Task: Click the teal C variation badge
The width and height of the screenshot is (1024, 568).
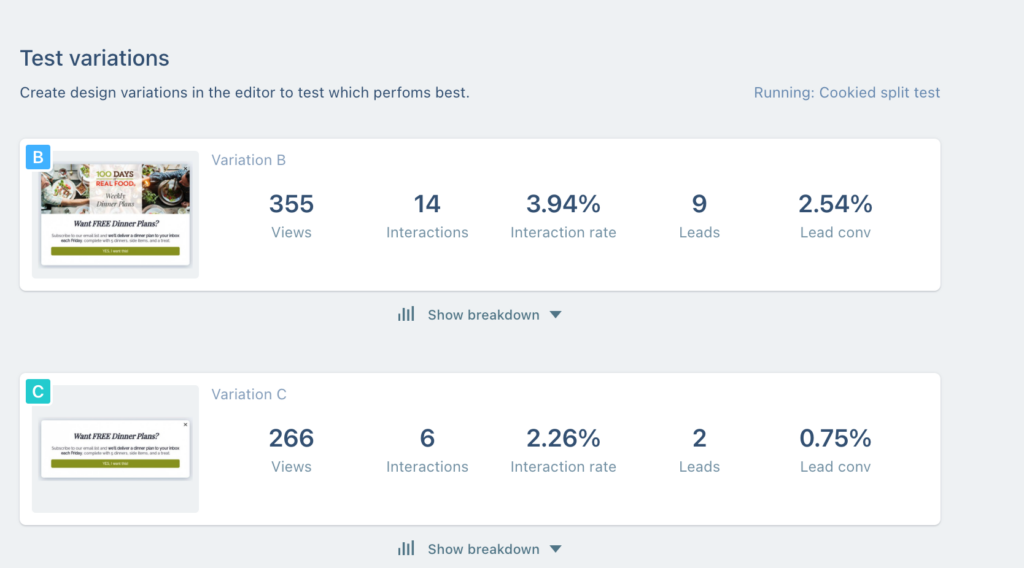Action: click(x=38, y=392)
